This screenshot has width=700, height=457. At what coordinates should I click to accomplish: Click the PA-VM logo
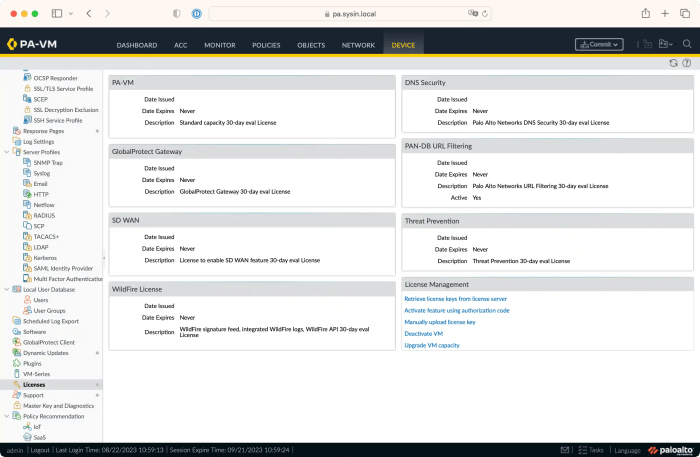click(x=32, y=44)
